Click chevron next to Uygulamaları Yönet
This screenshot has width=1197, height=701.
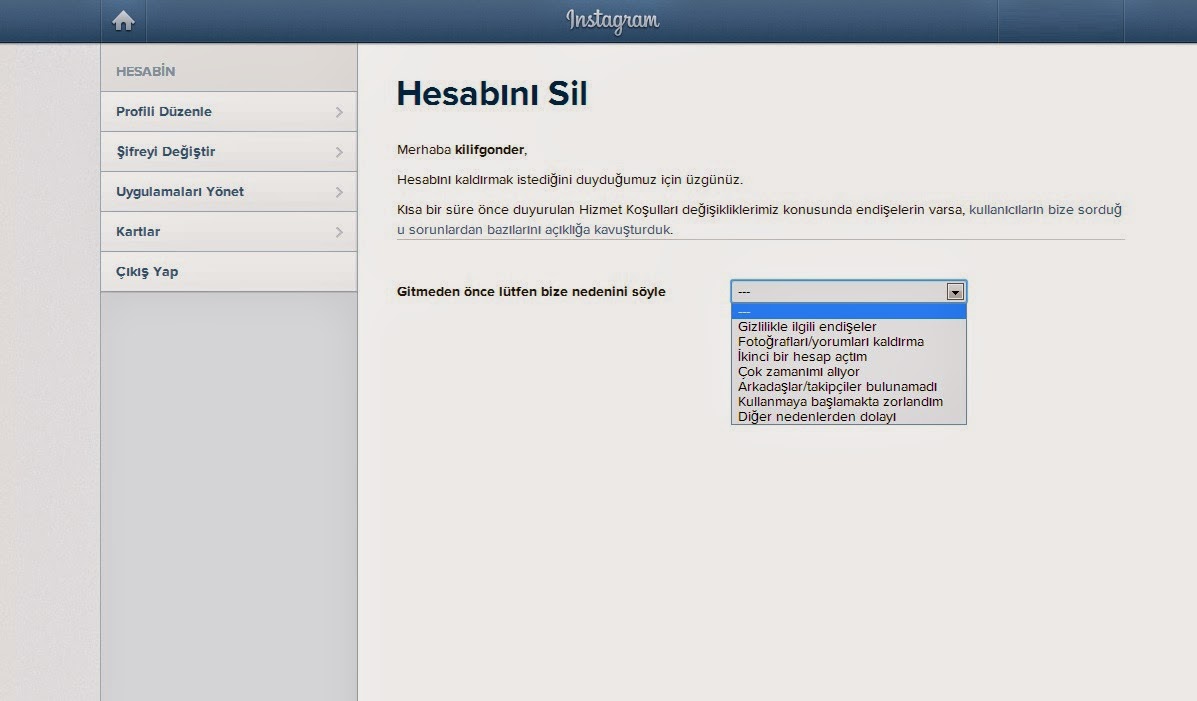(x=339, y=192)
